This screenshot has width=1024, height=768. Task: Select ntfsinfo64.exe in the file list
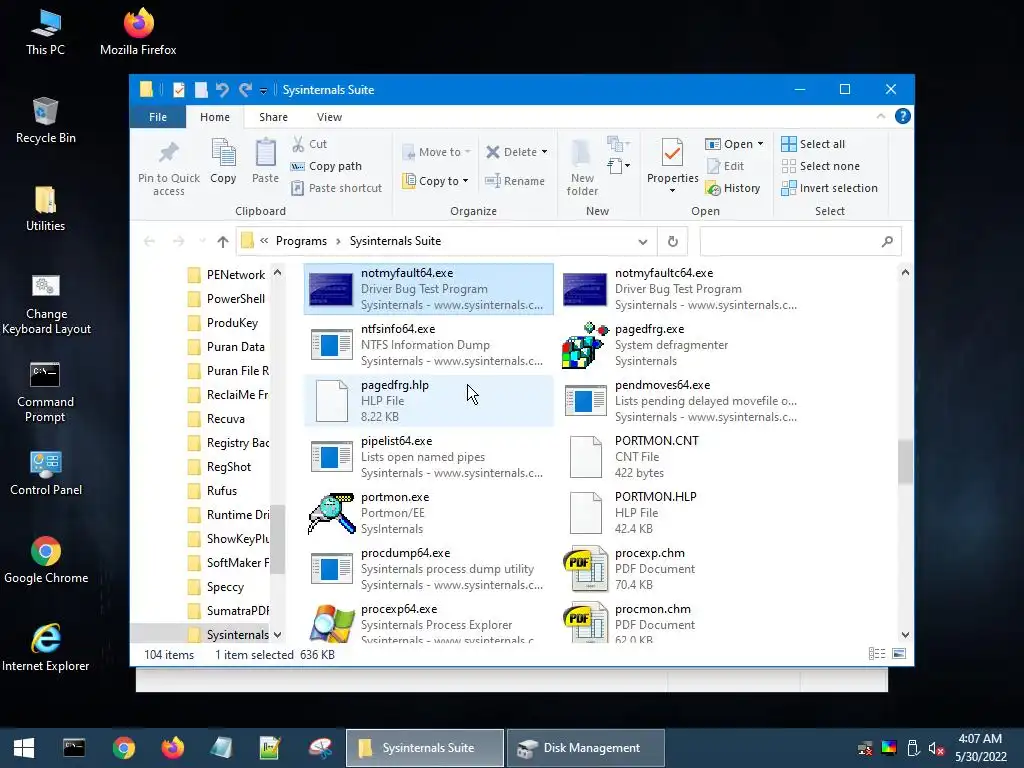pyautogui.click(x=428, y=345)
